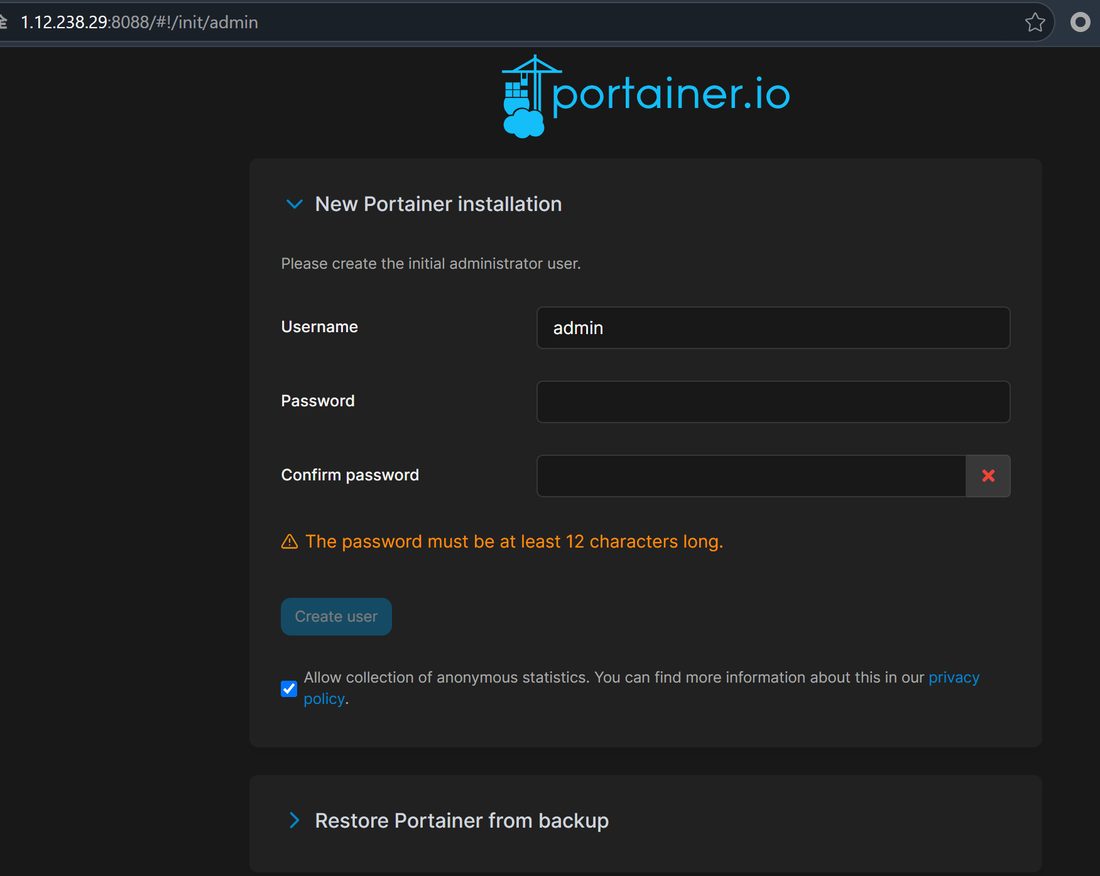The image size is (1100, 876).
Task: Click the Confirm password input field
Action: [x=751, y=476]
